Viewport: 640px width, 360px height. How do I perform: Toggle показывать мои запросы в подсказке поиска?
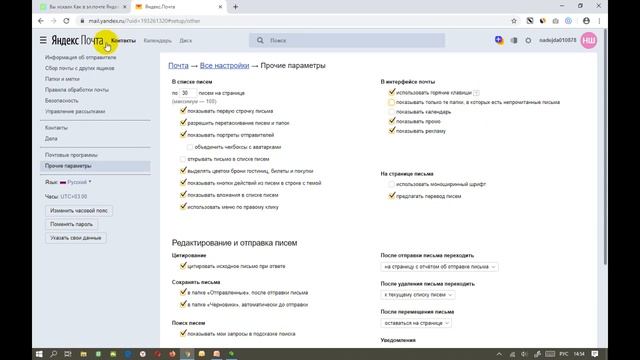[183, 333]
